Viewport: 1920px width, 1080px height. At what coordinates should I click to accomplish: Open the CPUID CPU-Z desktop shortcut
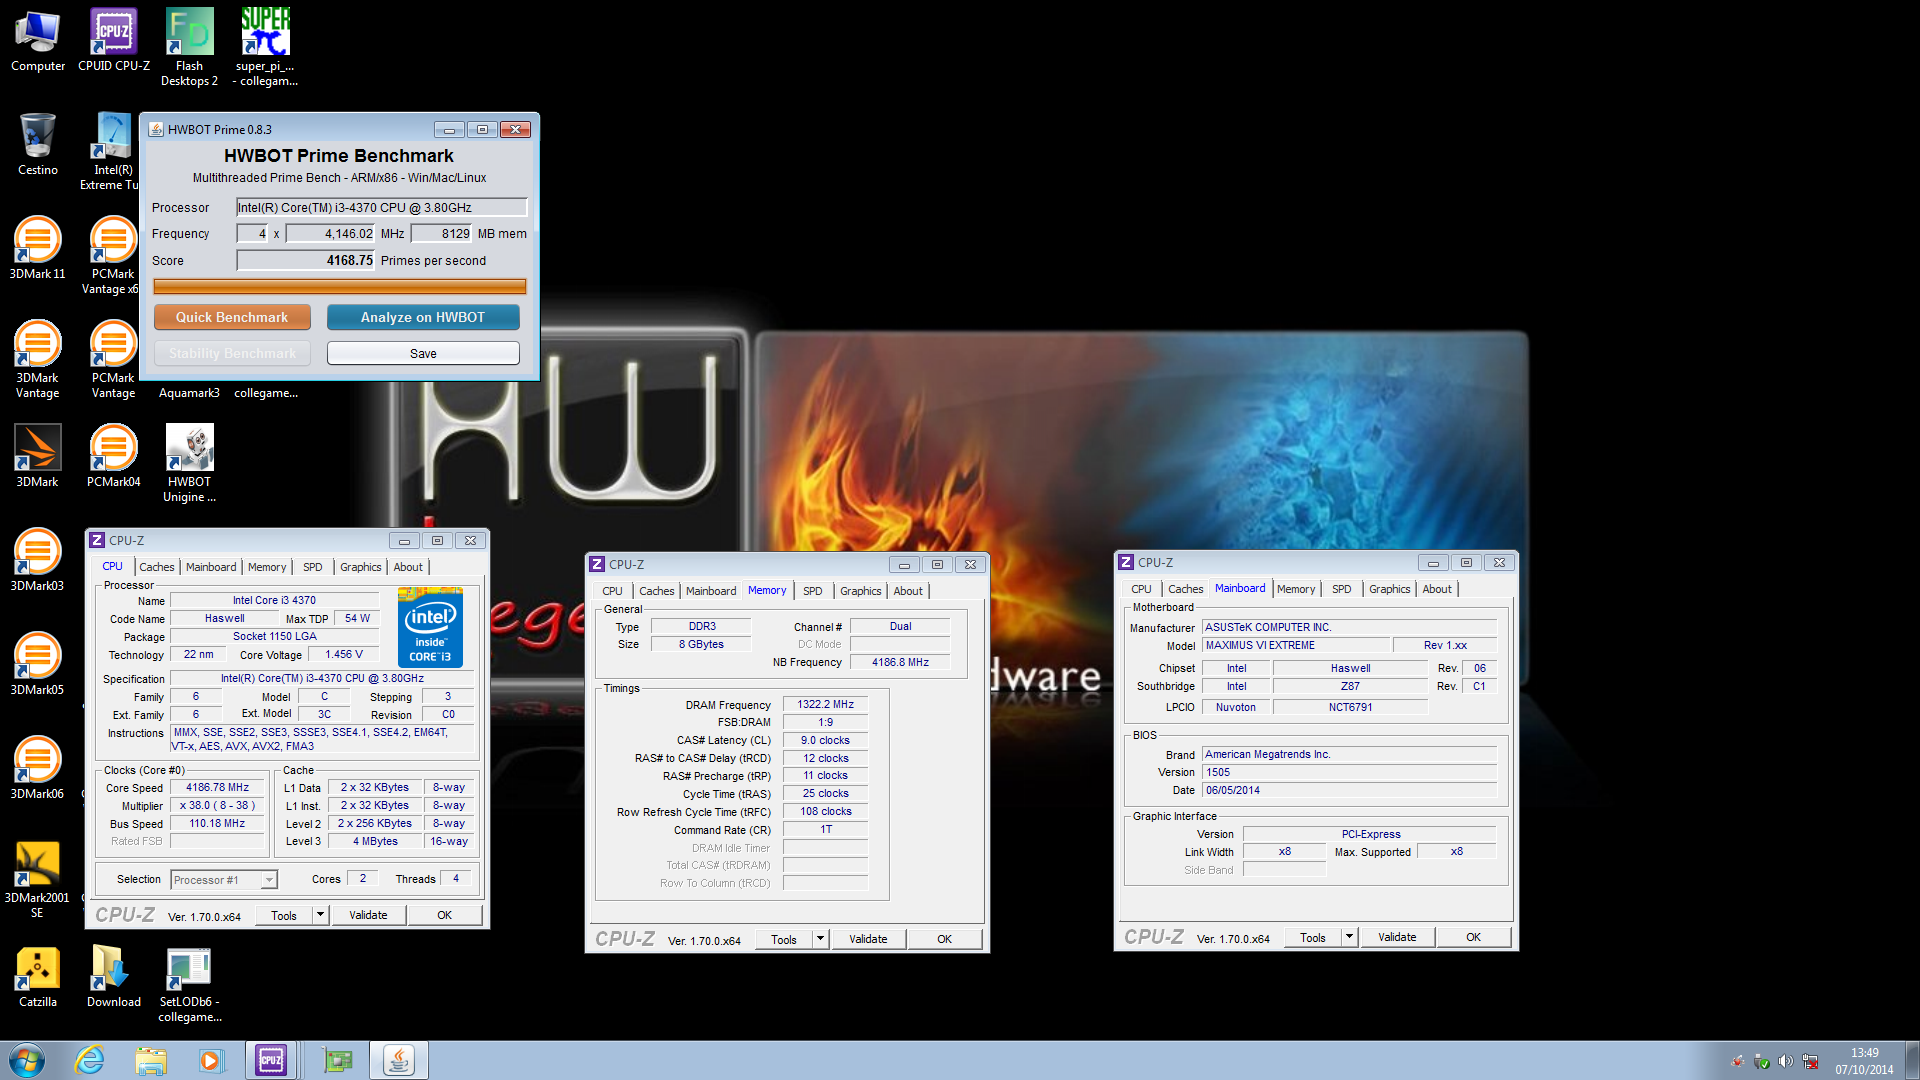coord(114,40)
